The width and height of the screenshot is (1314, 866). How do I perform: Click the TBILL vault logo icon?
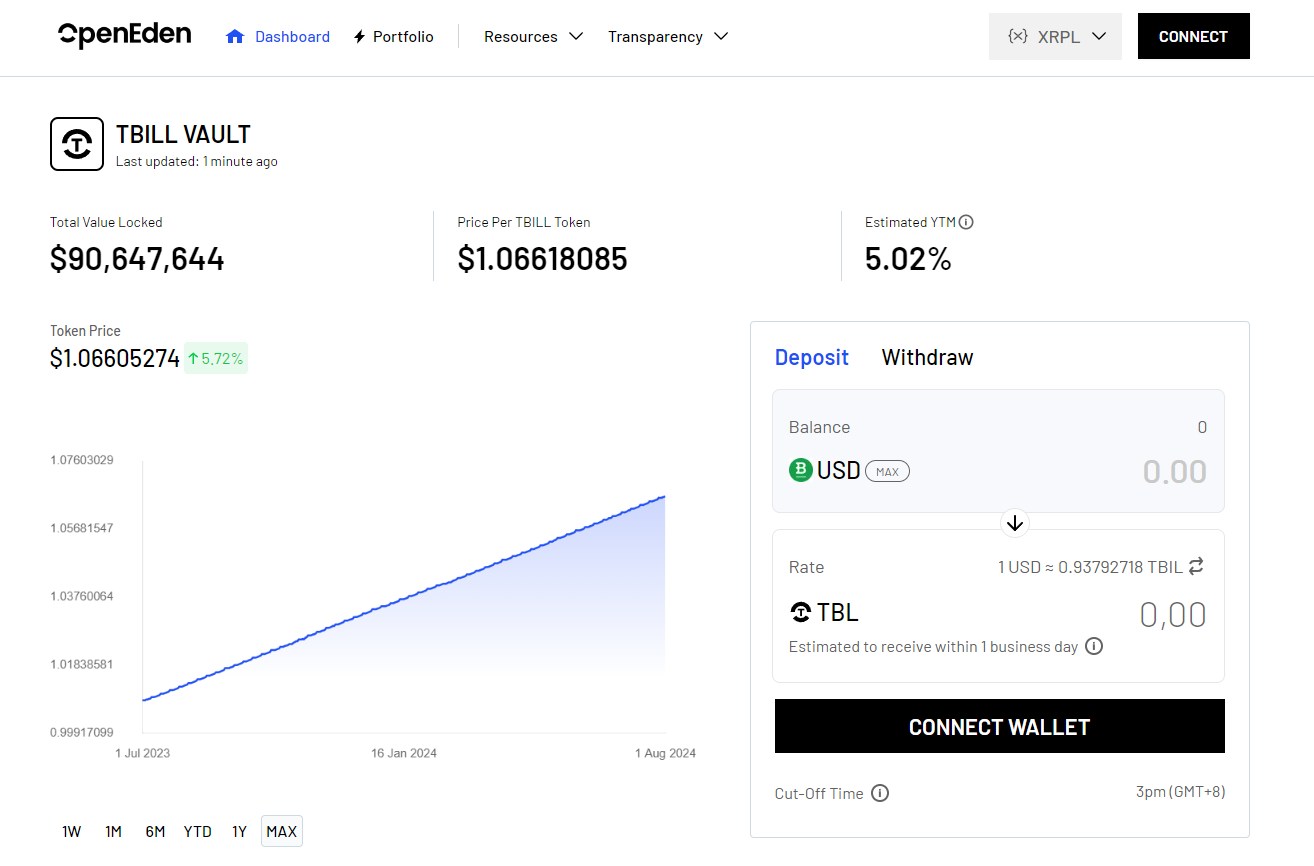(77, 144)
